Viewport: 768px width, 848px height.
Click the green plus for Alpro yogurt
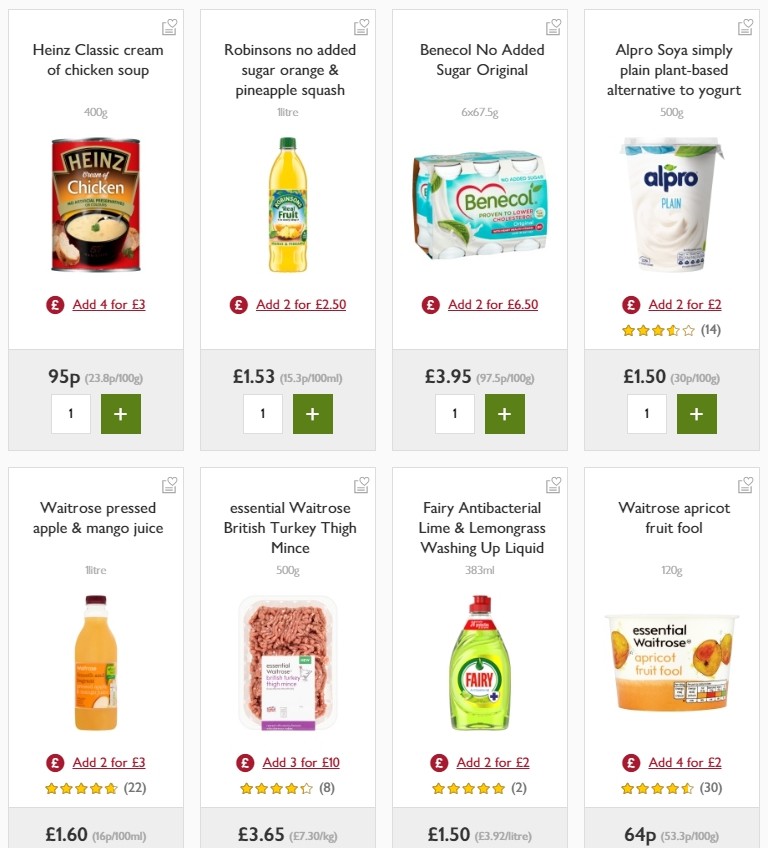(697, 413)
